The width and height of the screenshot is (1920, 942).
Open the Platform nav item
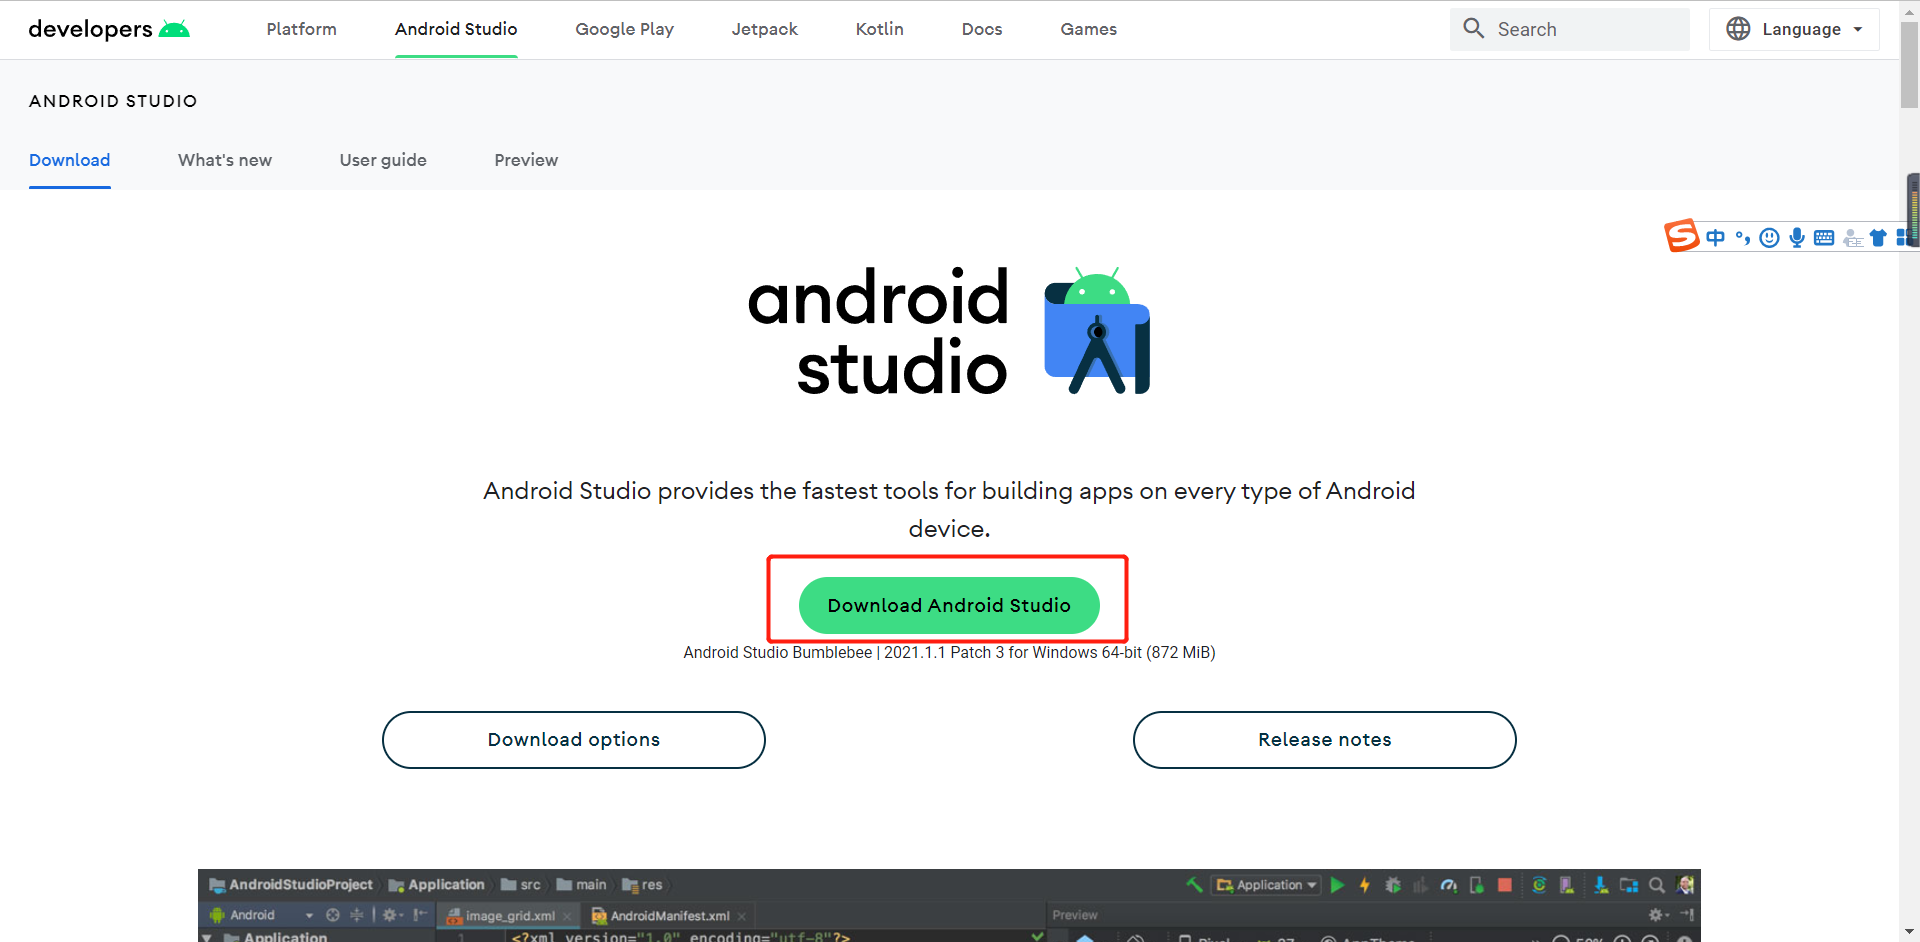click(x=301, y=29)
